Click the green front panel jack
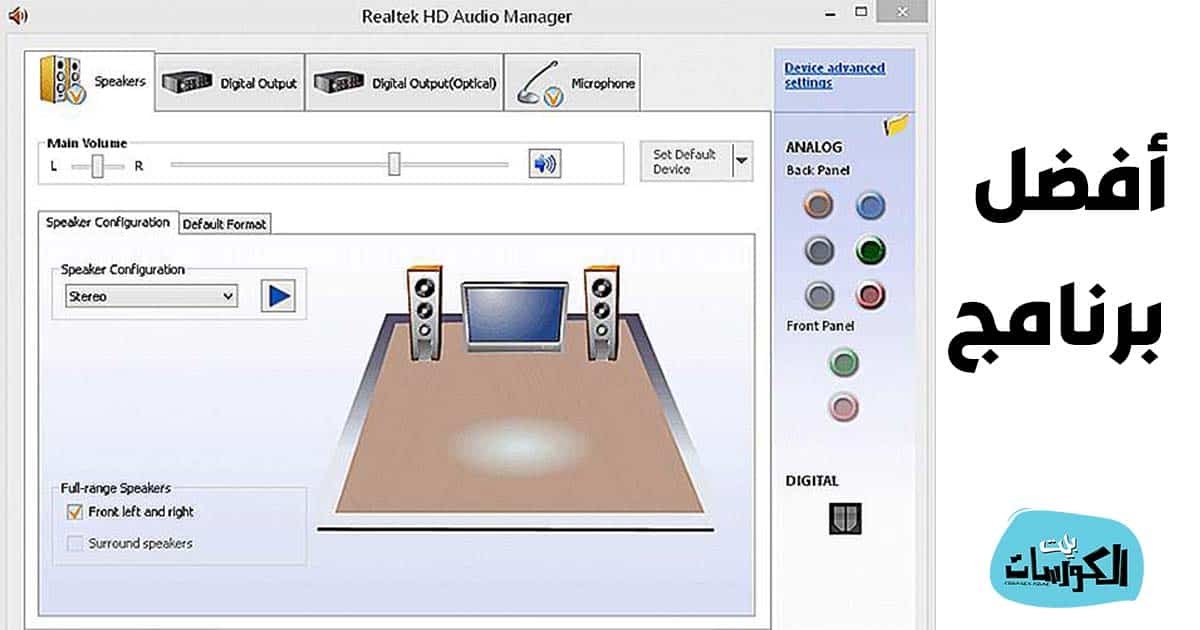 coord(845,362)
